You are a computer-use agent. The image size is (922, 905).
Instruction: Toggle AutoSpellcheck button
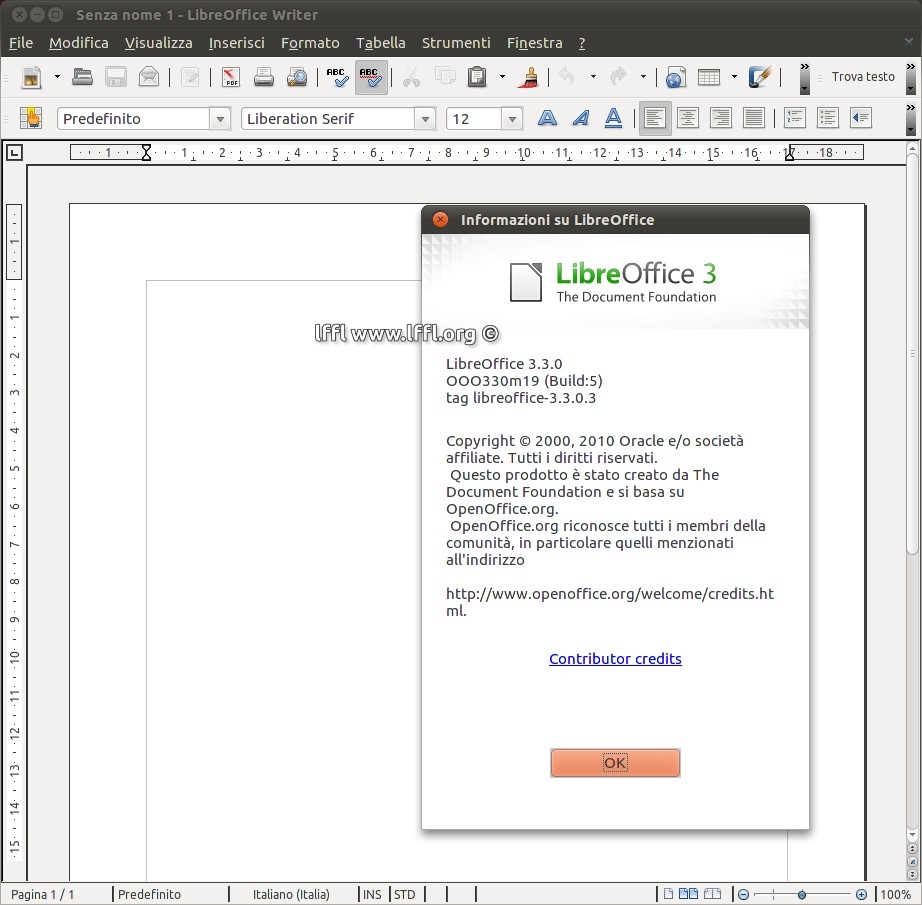click(x=371, y=77)
